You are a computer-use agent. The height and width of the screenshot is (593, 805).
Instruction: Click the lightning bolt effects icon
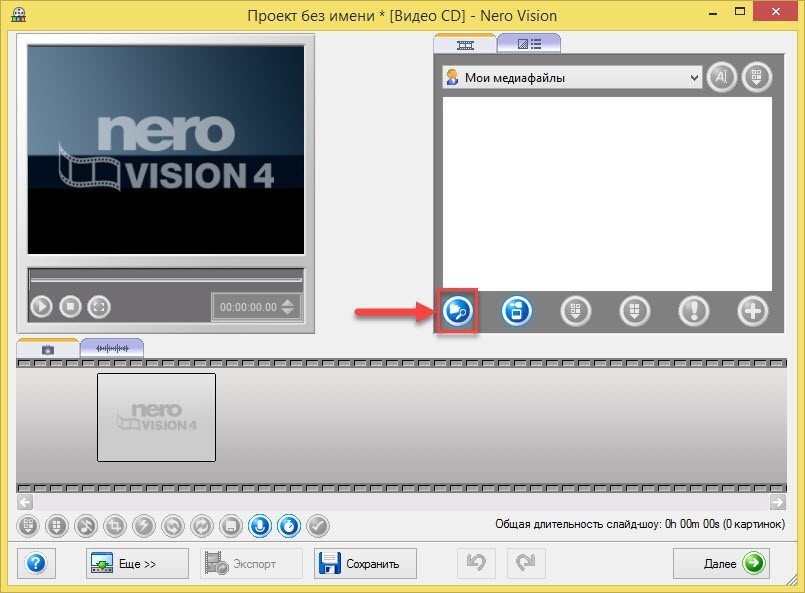[x=144, y=526]
